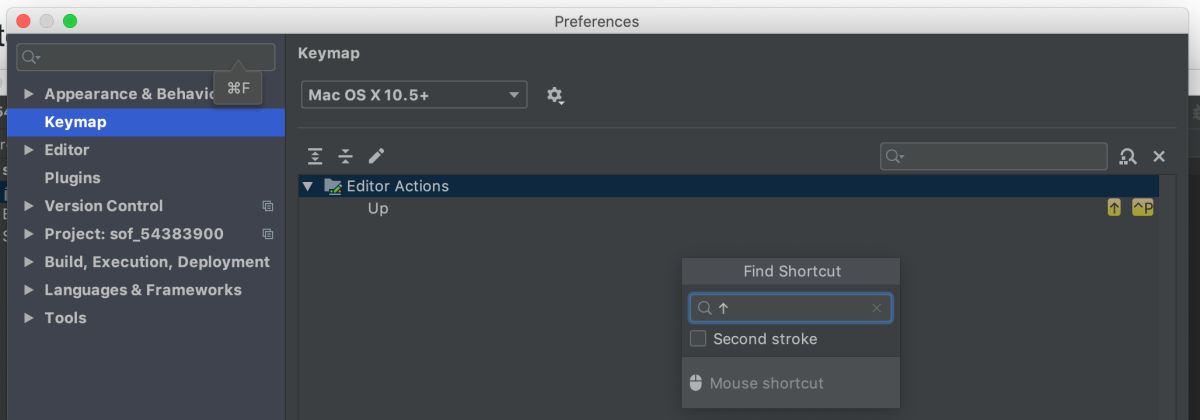Select the Keymap settings page
This screenshot has width=1200, height=420.
point(75,122)
